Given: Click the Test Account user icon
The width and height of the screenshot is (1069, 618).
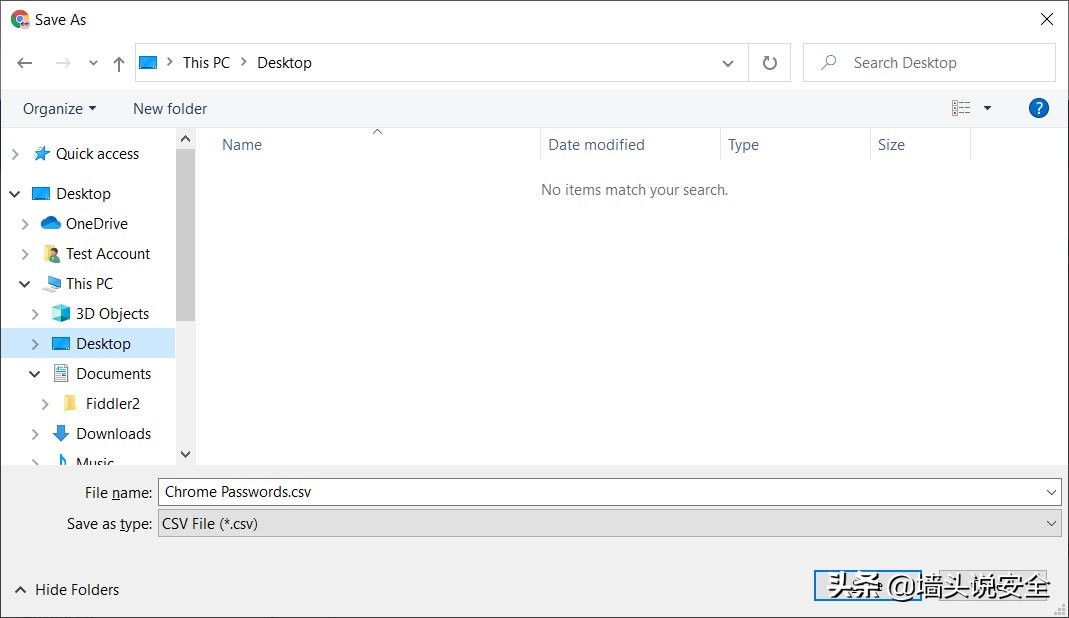Looking at the screenshot, I should click(52, 254).
